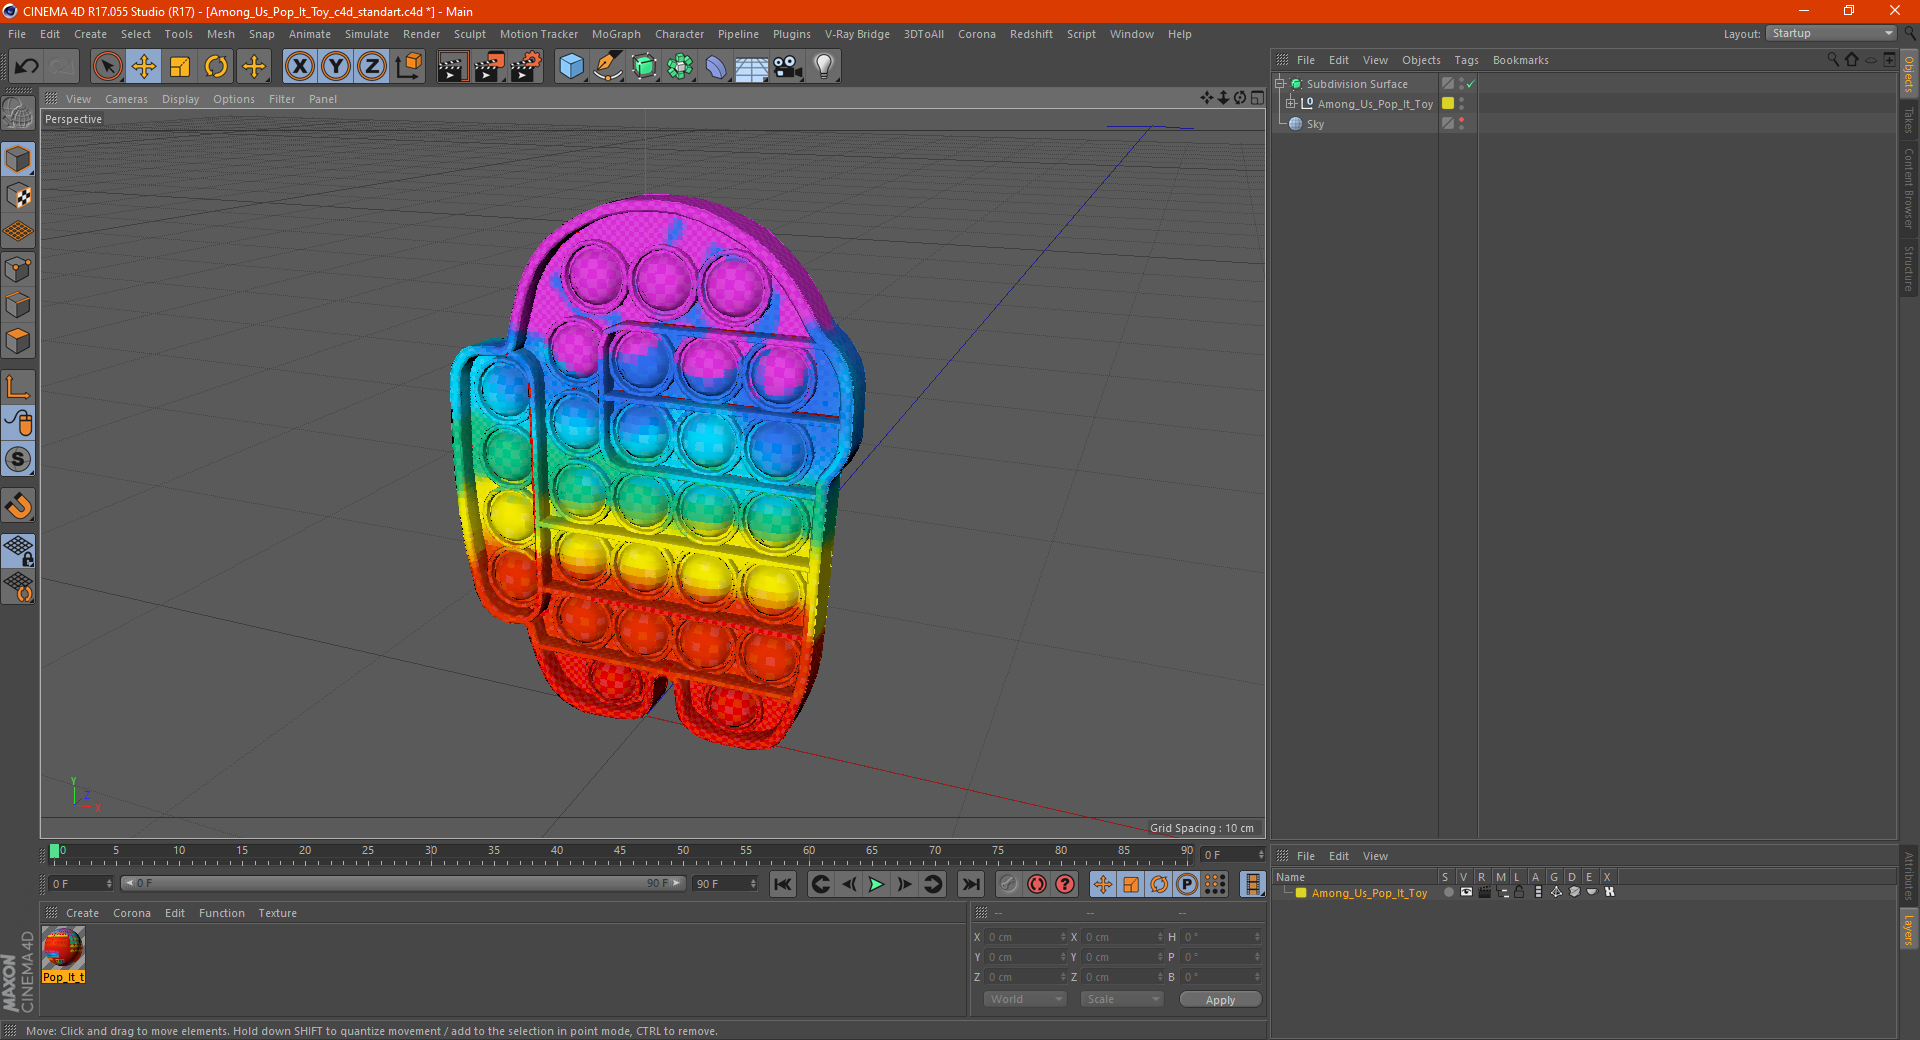This screenshot has width=1920, height=1040.
Task: Add a Subdivision Surface generator icon
Action: [x=644, y=67]
